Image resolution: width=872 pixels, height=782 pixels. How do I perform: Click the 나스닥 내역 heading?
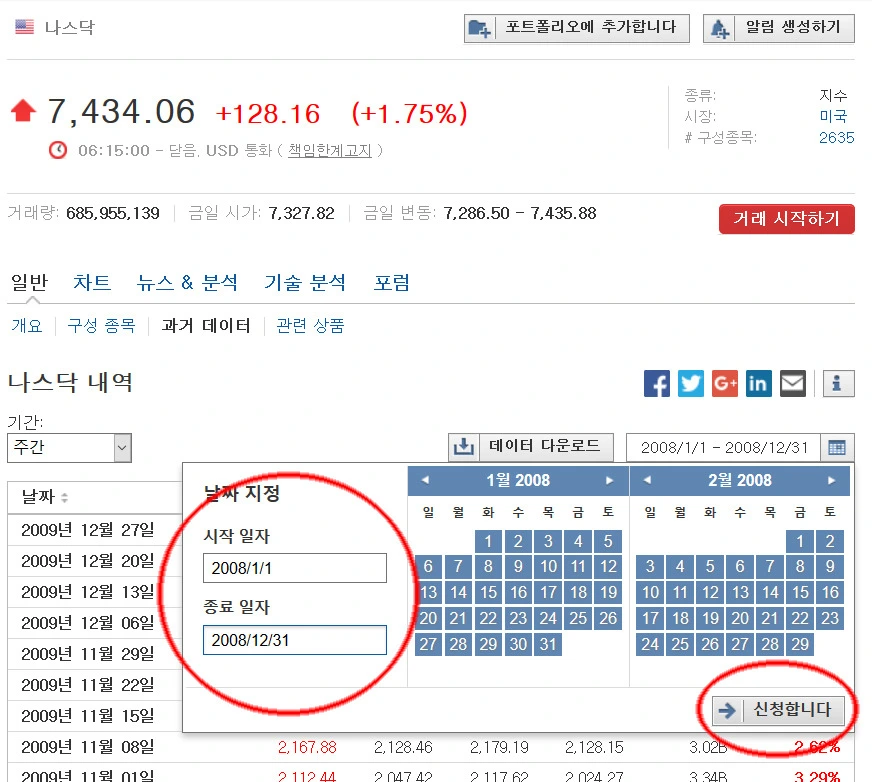(71, 383)
